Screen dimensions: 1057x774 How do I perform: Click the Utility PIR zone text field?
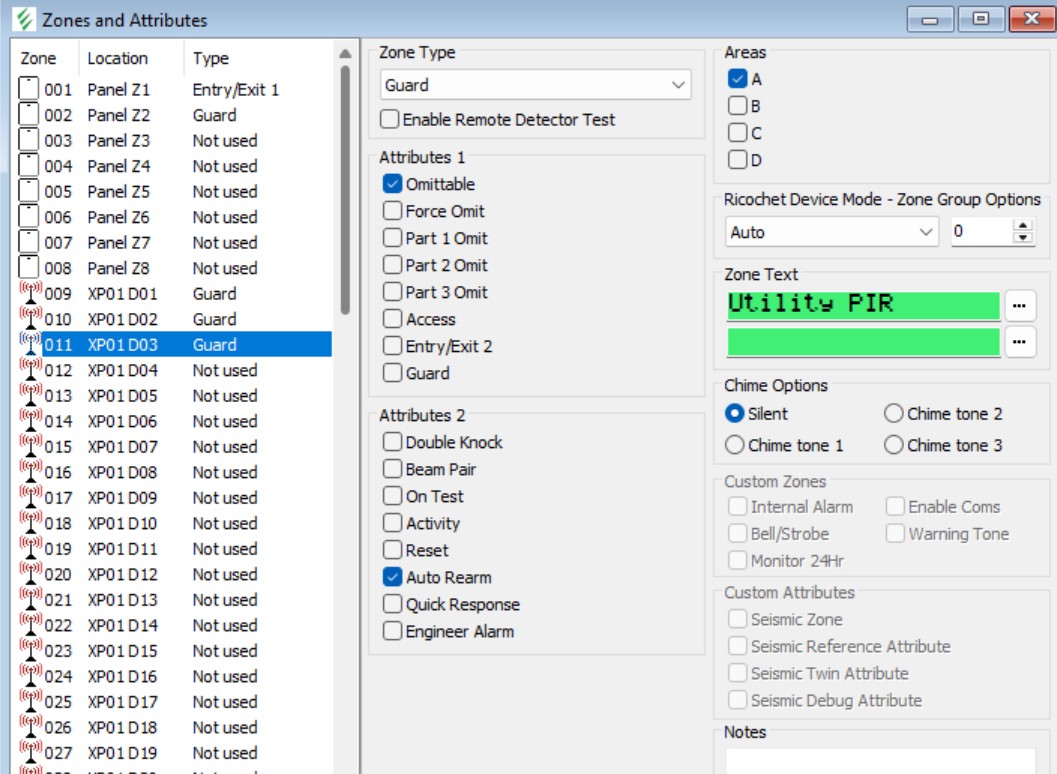(863, 305)
